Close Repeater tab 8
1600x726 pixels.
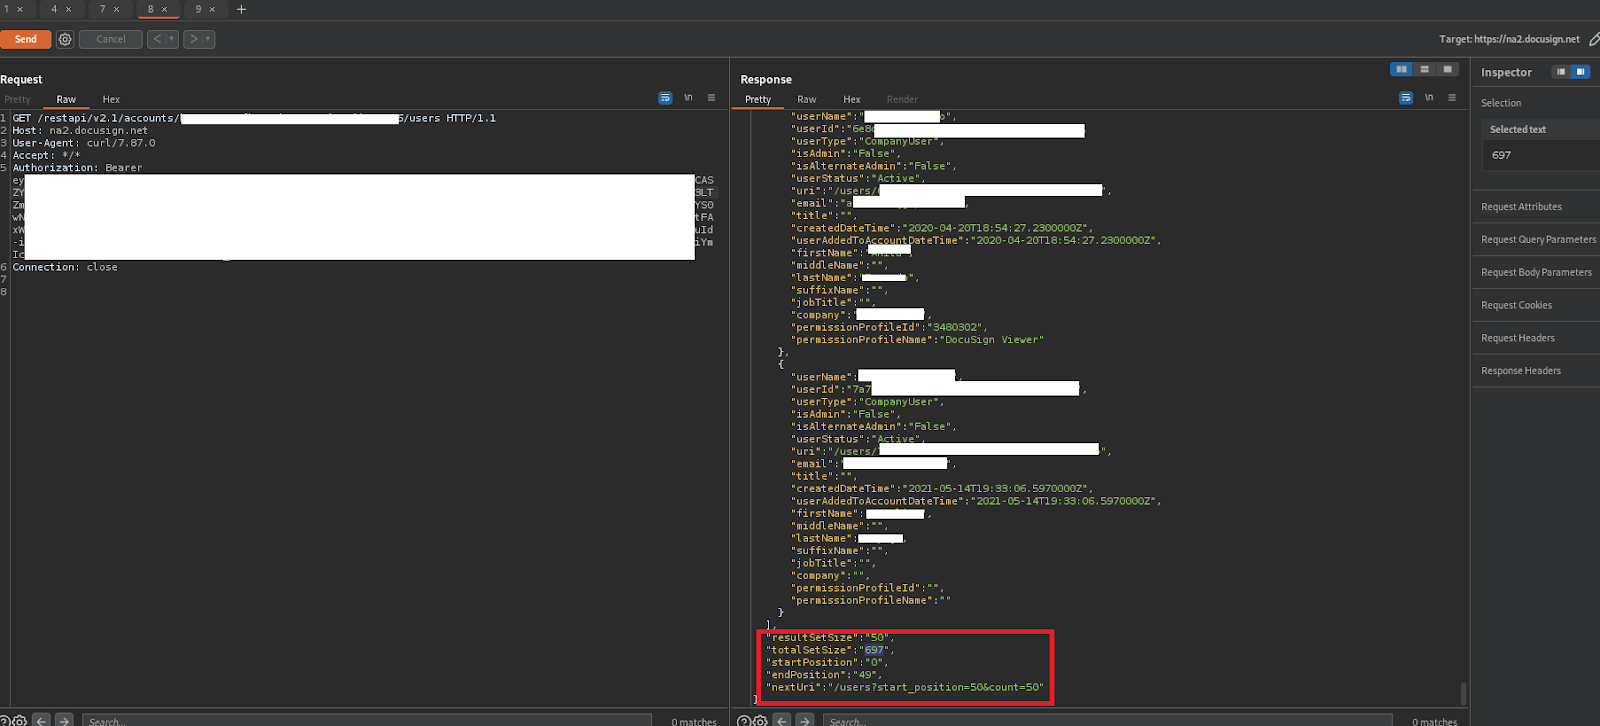point(164,9)
